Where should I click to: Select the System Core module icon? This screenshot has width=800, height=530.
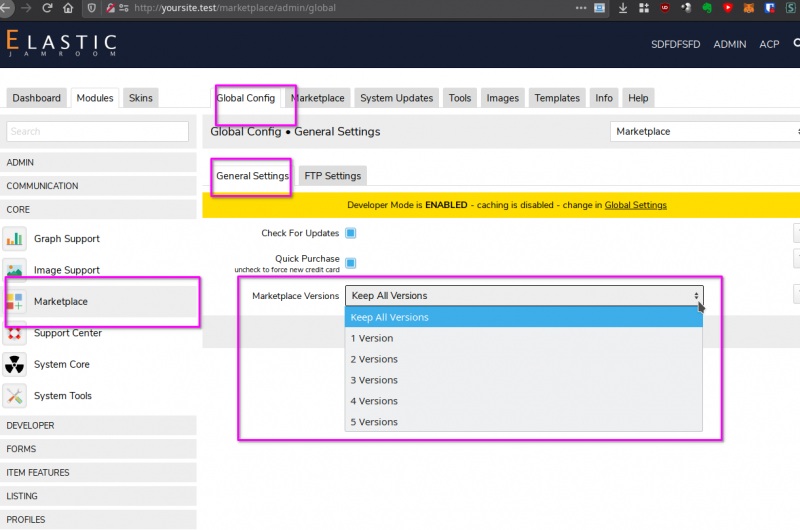(x=15, y=364)
